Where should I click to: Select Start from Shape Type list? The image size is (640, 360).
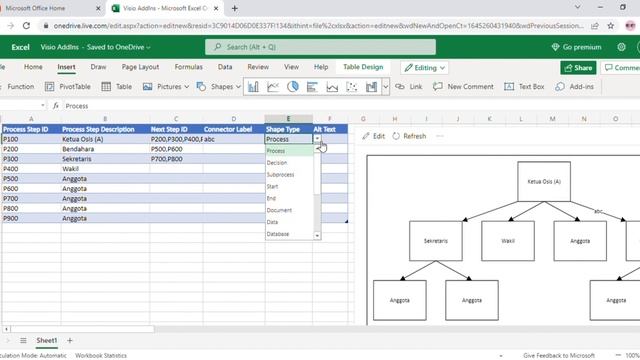[272, 187]
